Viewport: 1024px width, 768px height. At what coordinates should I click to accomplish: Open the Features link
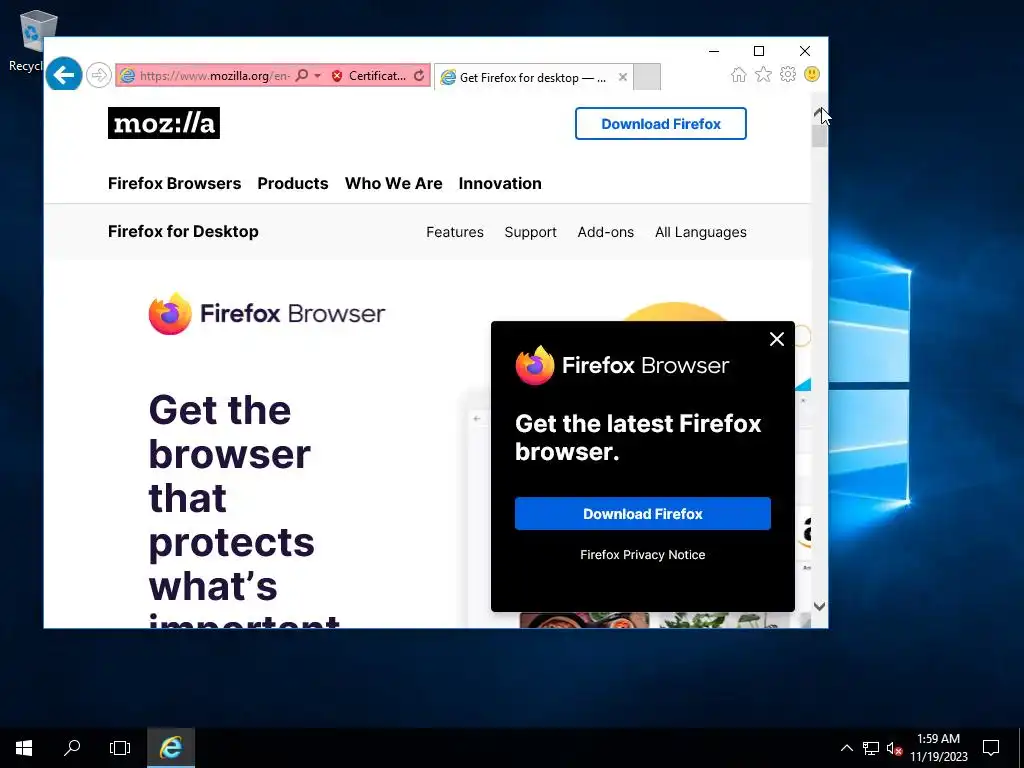455,232
